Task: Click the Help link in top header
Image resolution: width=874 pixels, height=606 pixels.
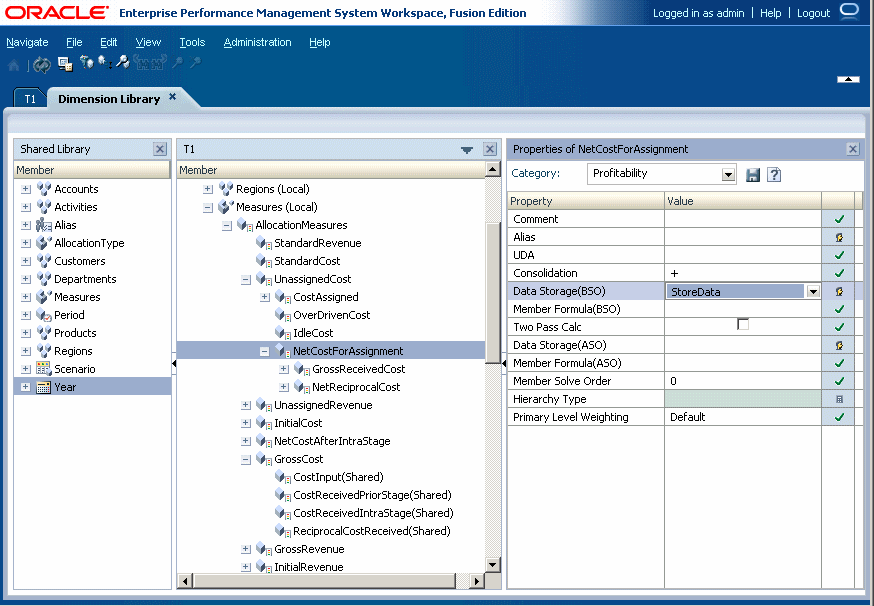Action: pyautogui.click(x=770, y=13)
